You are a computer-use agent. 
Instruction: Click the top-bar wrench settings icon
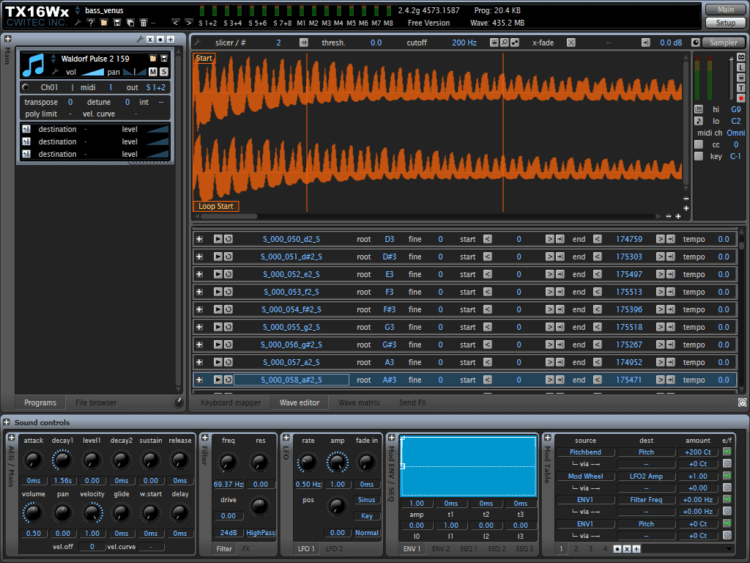click(78, 22)
